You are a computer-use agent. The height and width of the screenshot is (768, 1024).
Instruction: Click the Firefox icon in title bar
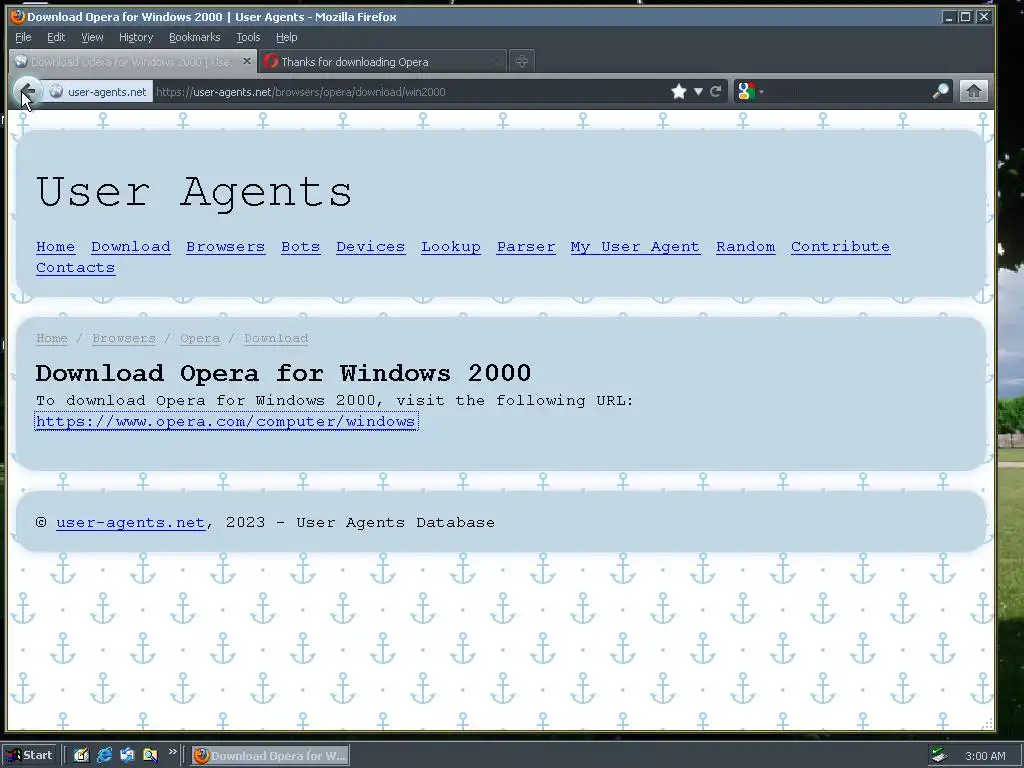coord(18,16)
